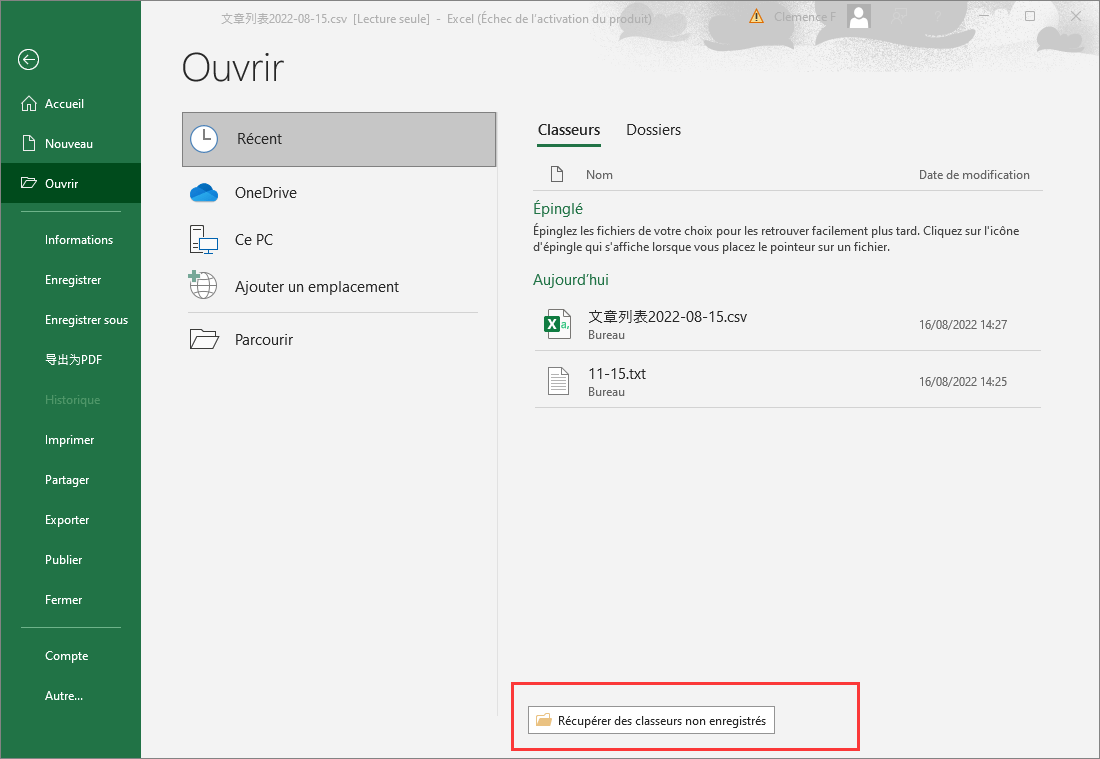The width and height of the screenshot is (1100, 759).
Task: Open the Imprimer page
Action: pos(69,440)
